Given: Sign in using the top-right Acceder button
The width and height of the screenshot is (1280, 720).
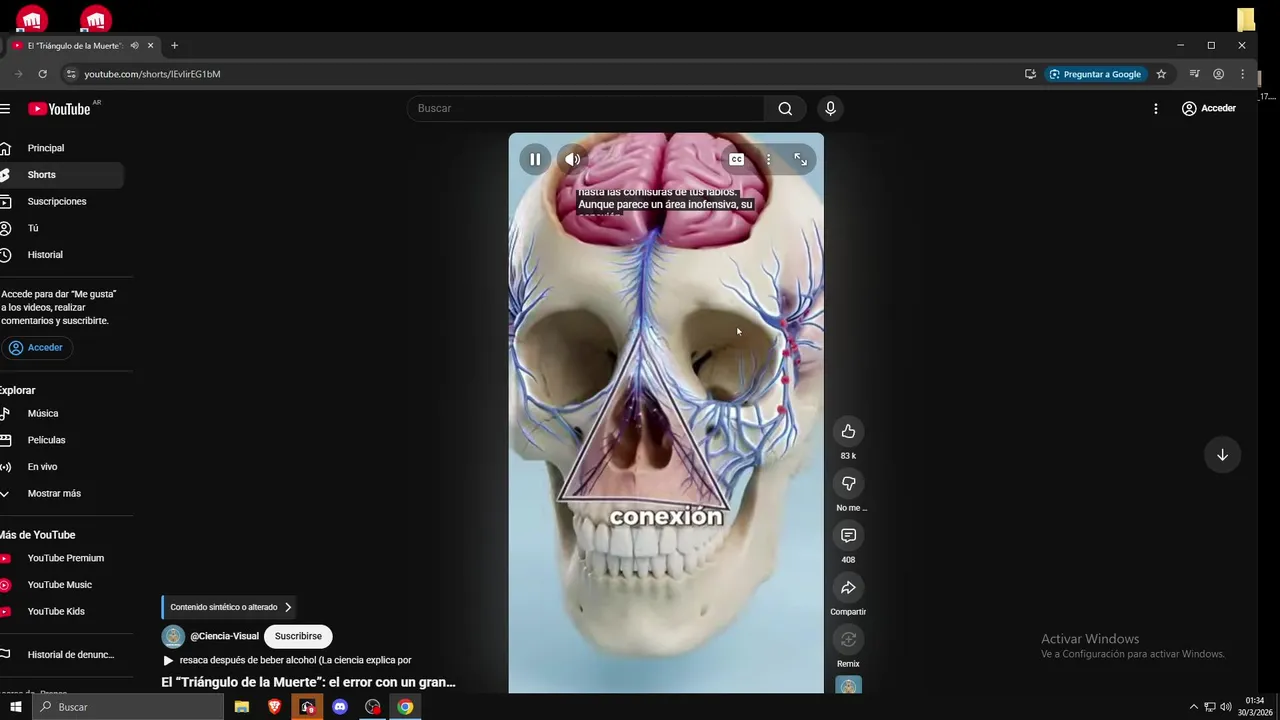Looking at the screenshot, I should point(1209,108).
